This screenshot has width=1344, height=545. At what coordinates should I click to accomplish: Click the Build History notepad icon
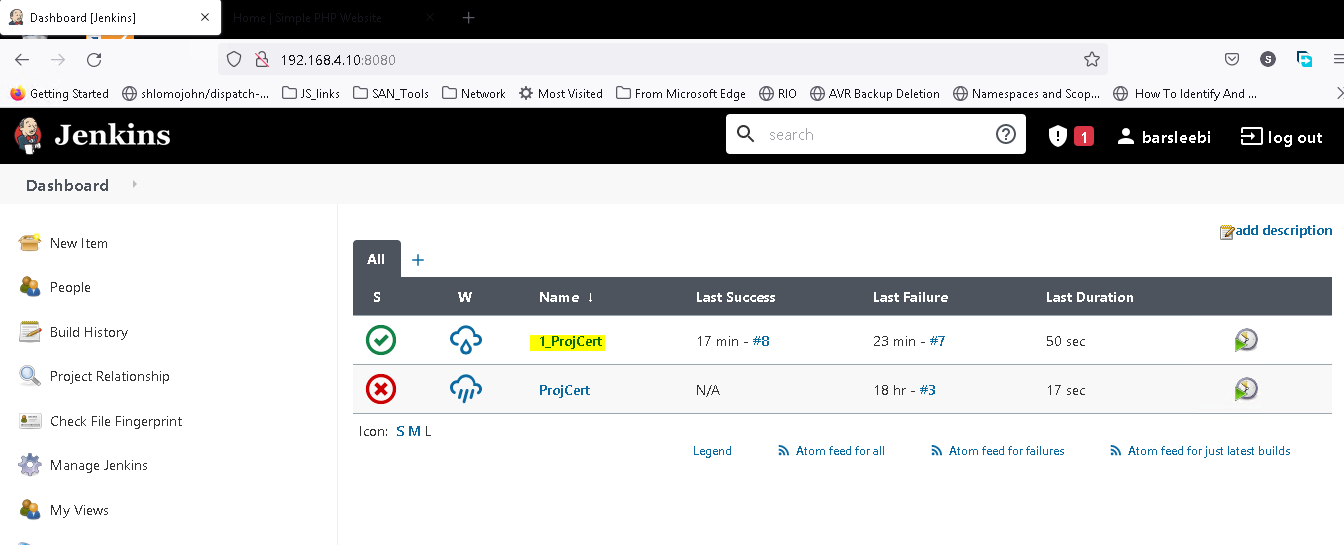tap(30, 332)
